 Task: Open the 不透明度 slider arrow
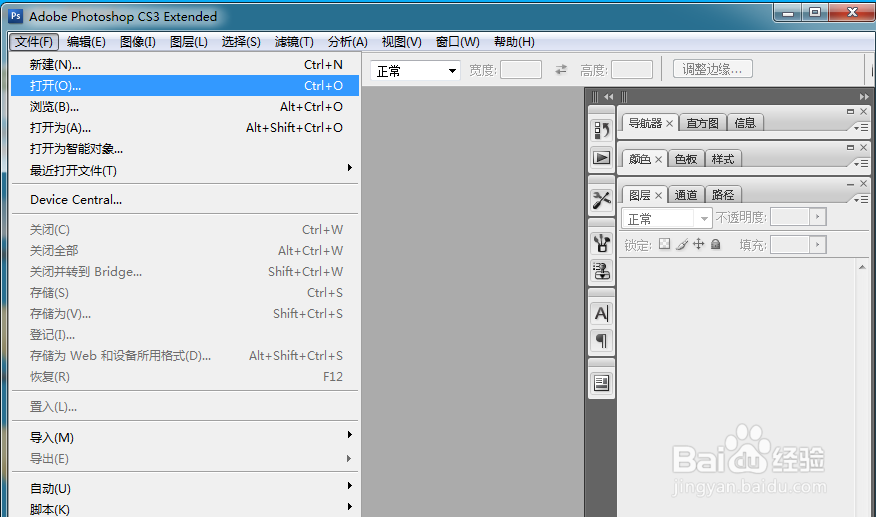817,217
